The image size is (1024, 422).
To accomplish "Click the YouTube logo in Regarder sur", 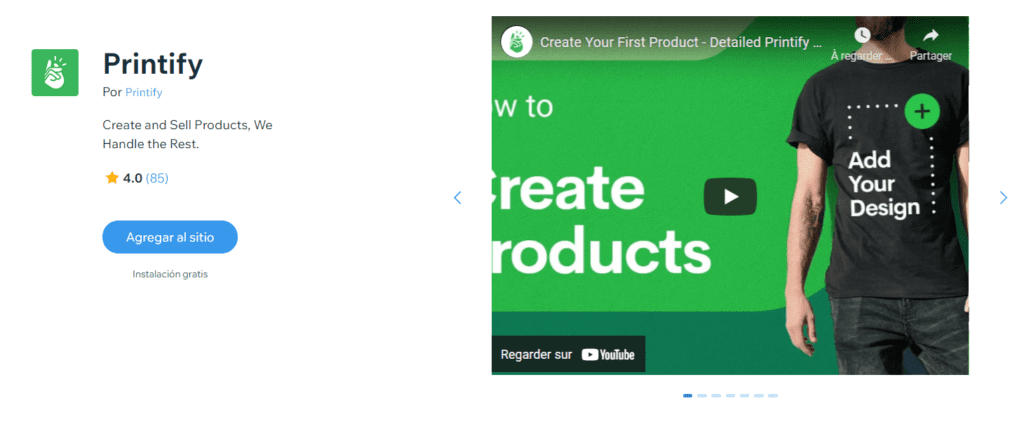I will (x=607, y=355).
